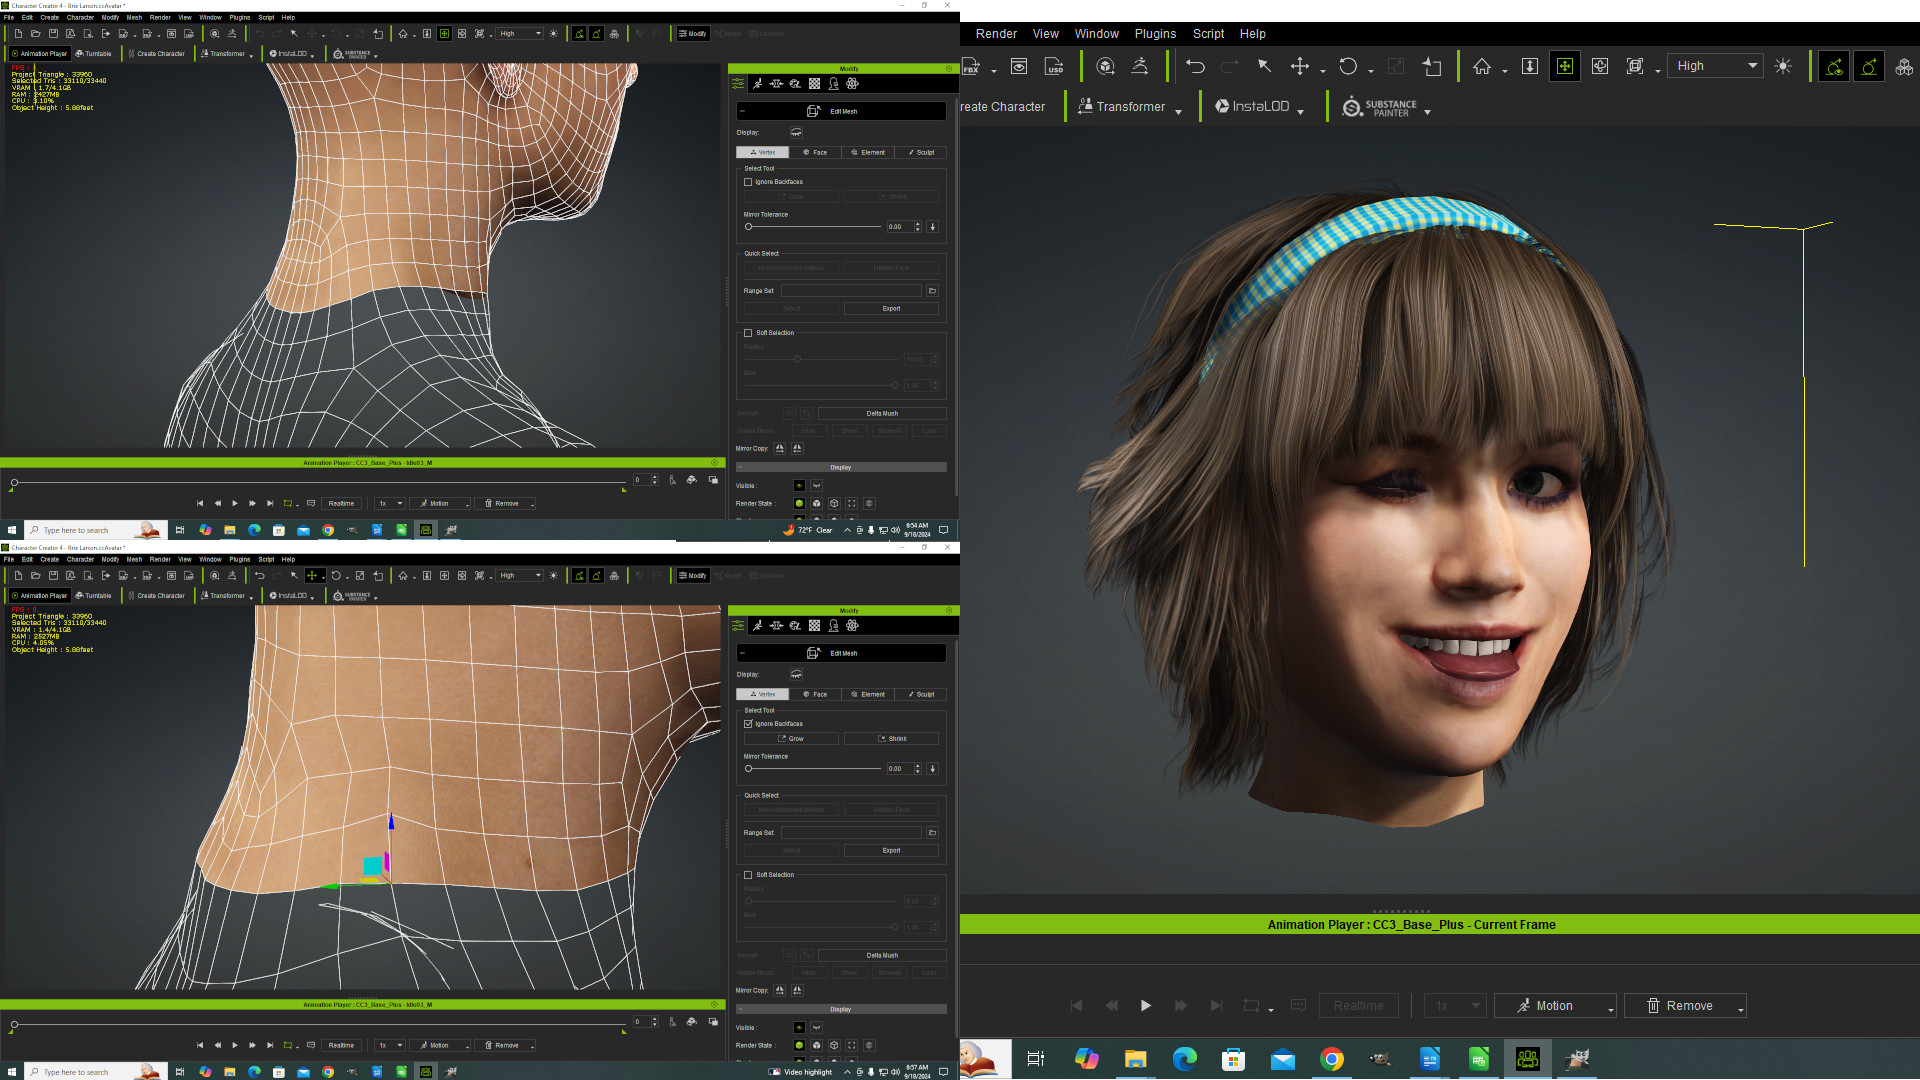Click FBX export icon in right zoomed window
The height and width of the screenshot is (1080, 1920).
[971, 66]
